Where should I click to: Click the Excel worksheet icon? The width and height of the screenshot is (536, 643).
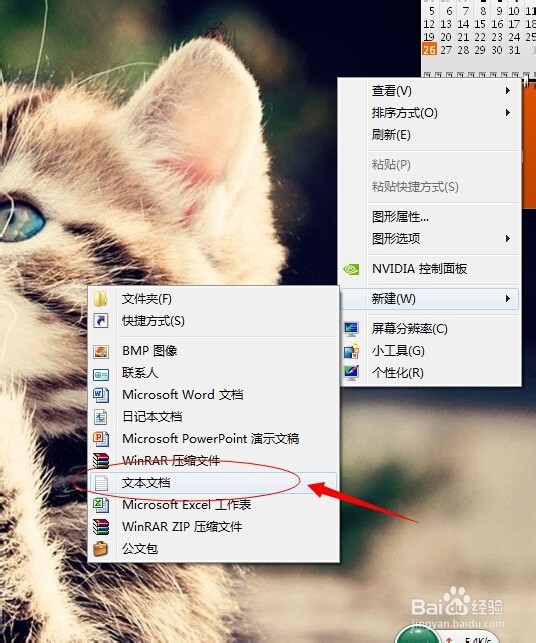[x=100, y=505]
